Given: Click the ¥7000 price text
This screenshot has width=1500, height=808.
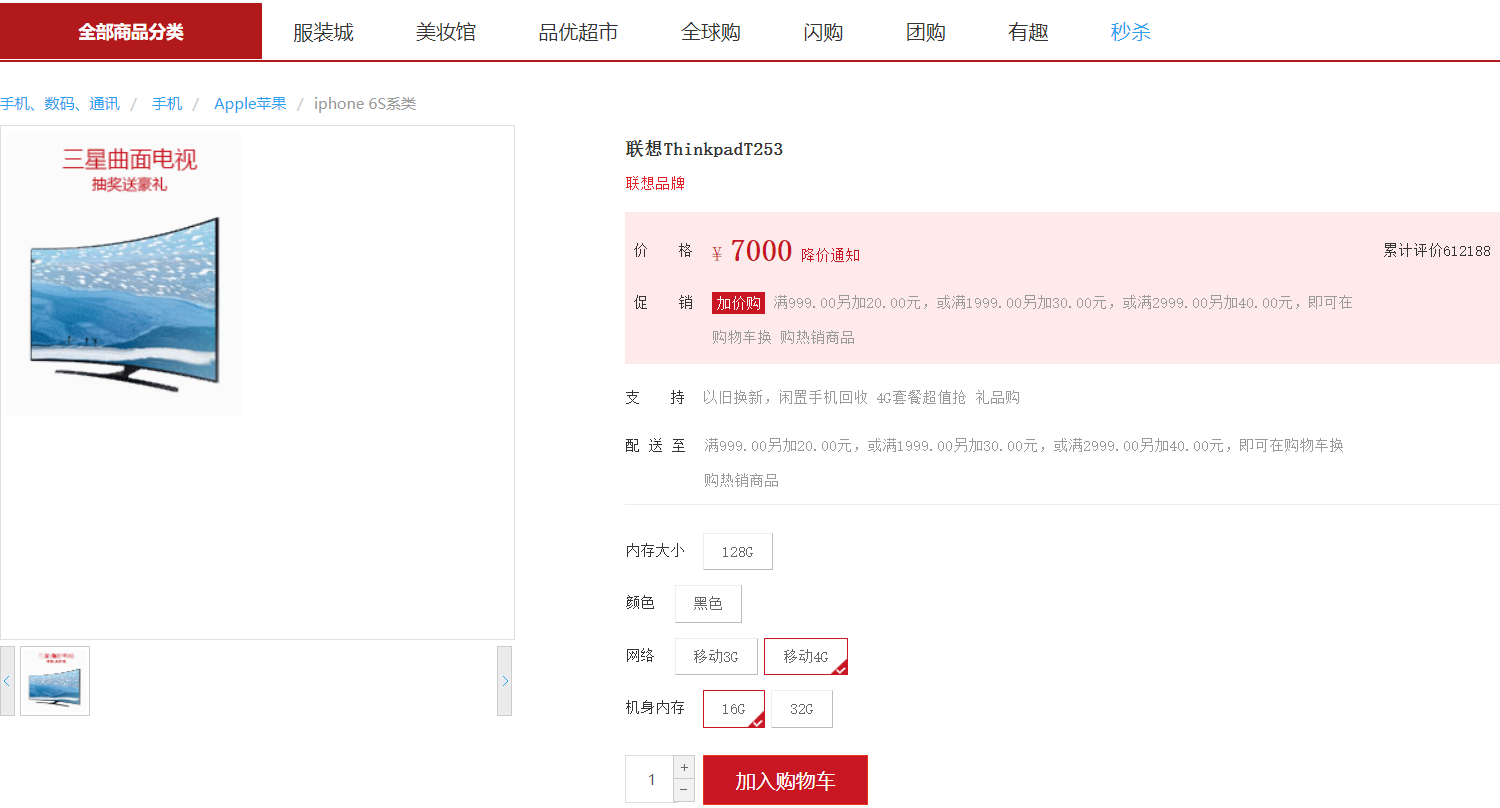Looking at the screenshot, I should pyautogui.click(x=752, y=251).
